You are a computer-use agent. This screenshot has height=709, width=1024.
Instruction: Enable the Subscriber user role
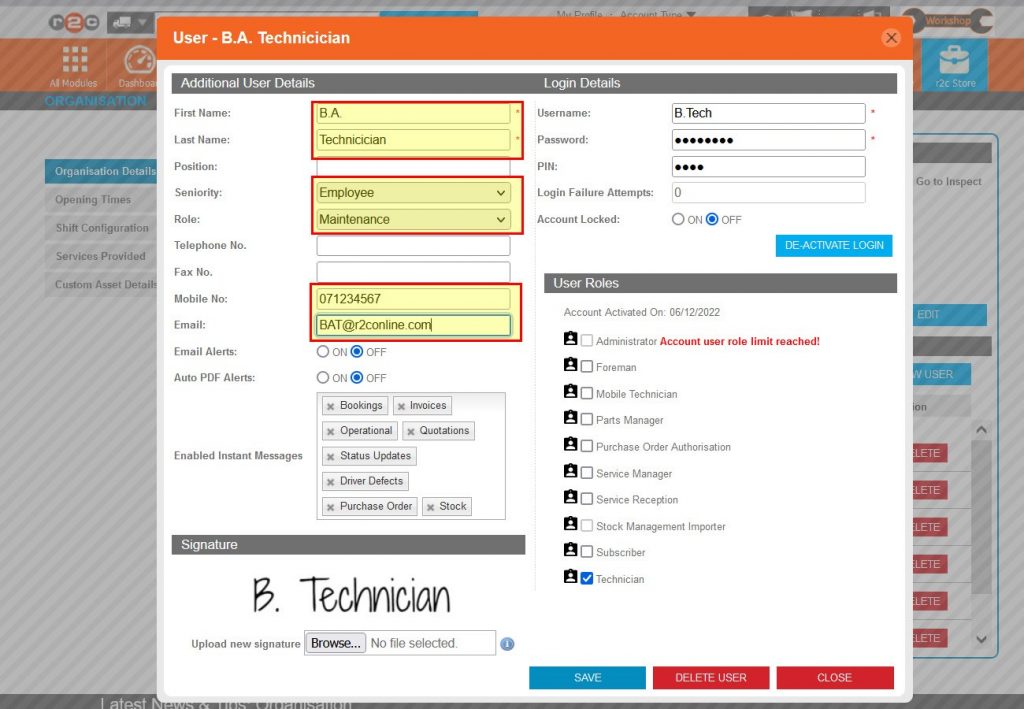pyautogui.click(x=586, y=552)
